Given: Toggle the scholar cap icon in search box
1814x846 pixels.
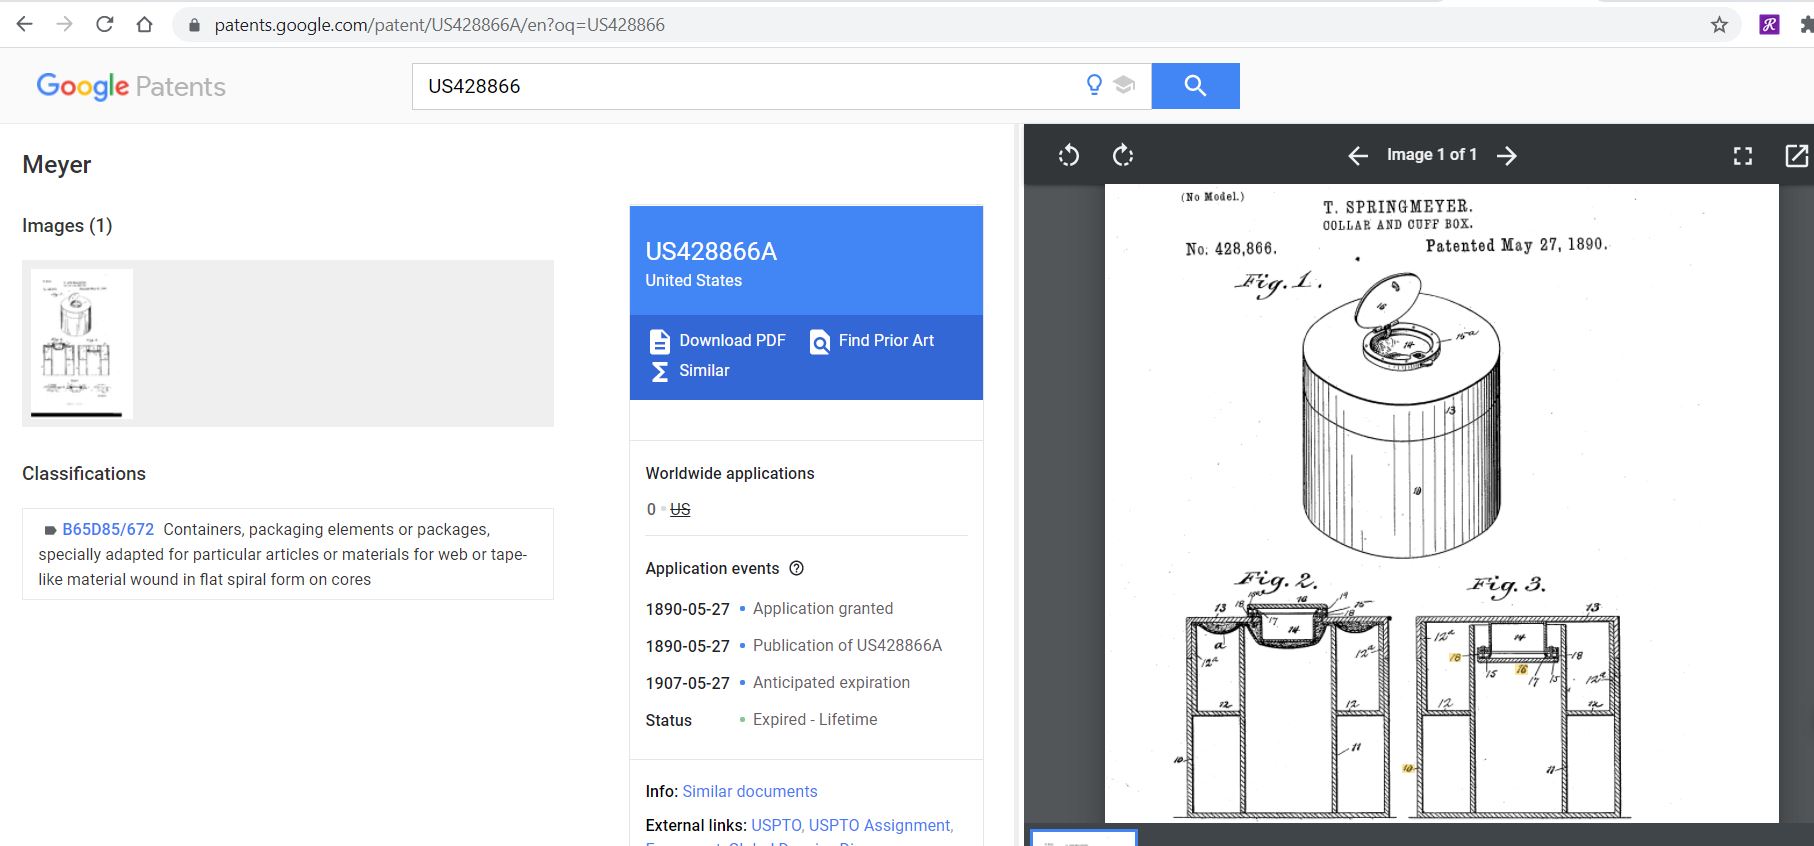Looking at the screenshot, I should (1125, 86).
